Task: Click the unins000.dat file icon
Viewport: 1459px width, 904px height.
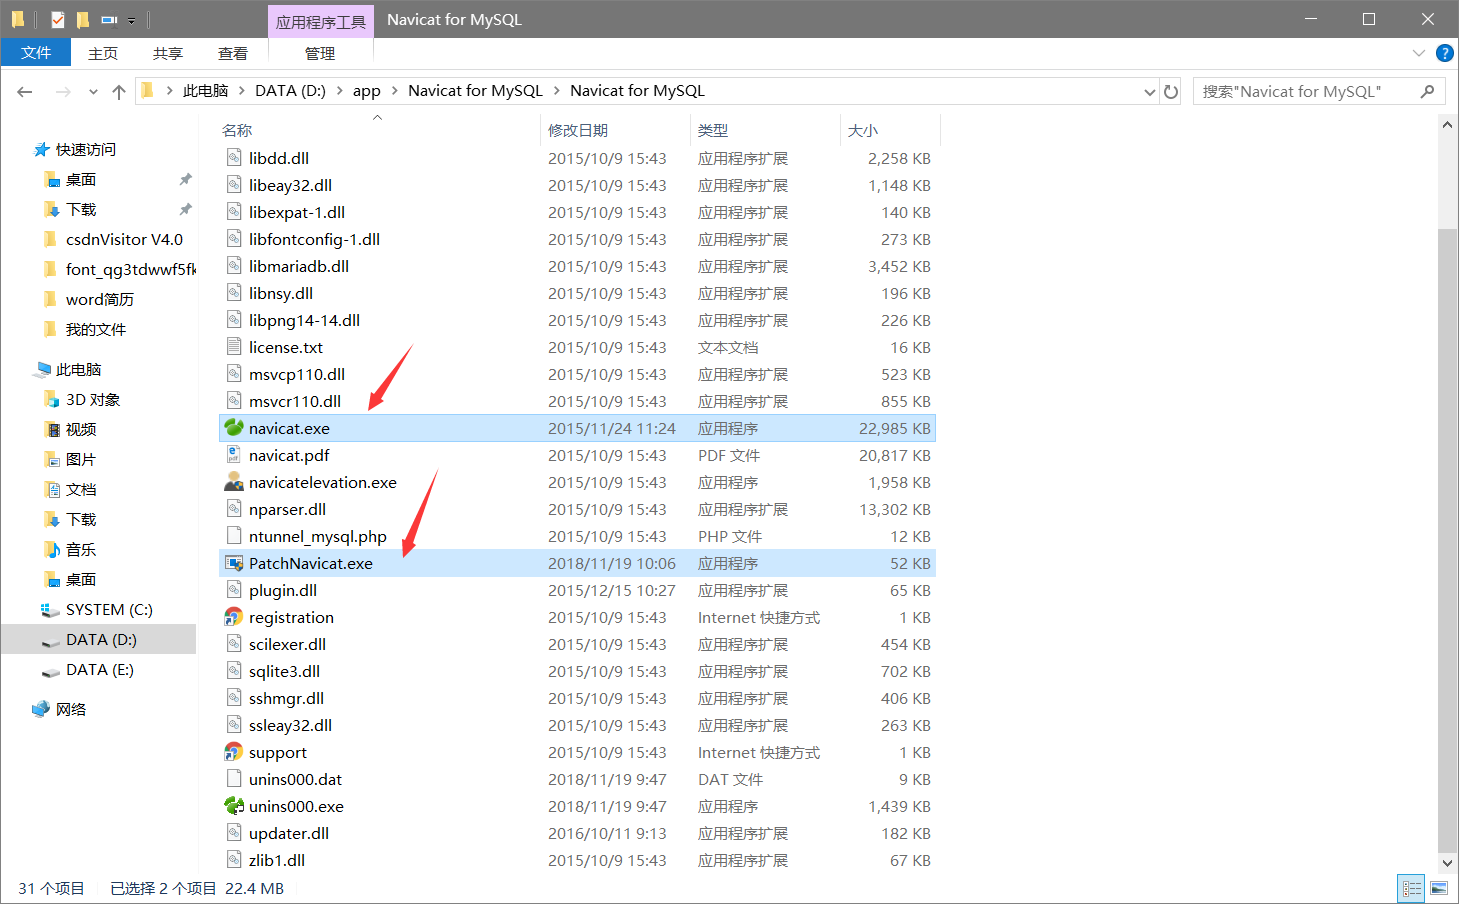Action: tap(234, 779)
